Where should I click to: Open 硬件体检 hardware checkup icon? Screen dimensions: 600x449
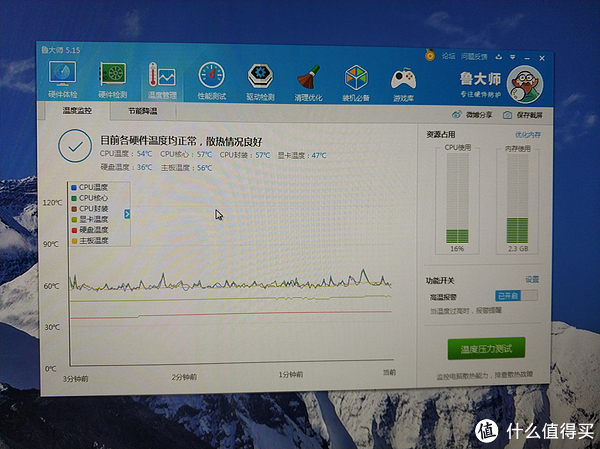click(x=62, y=79)
